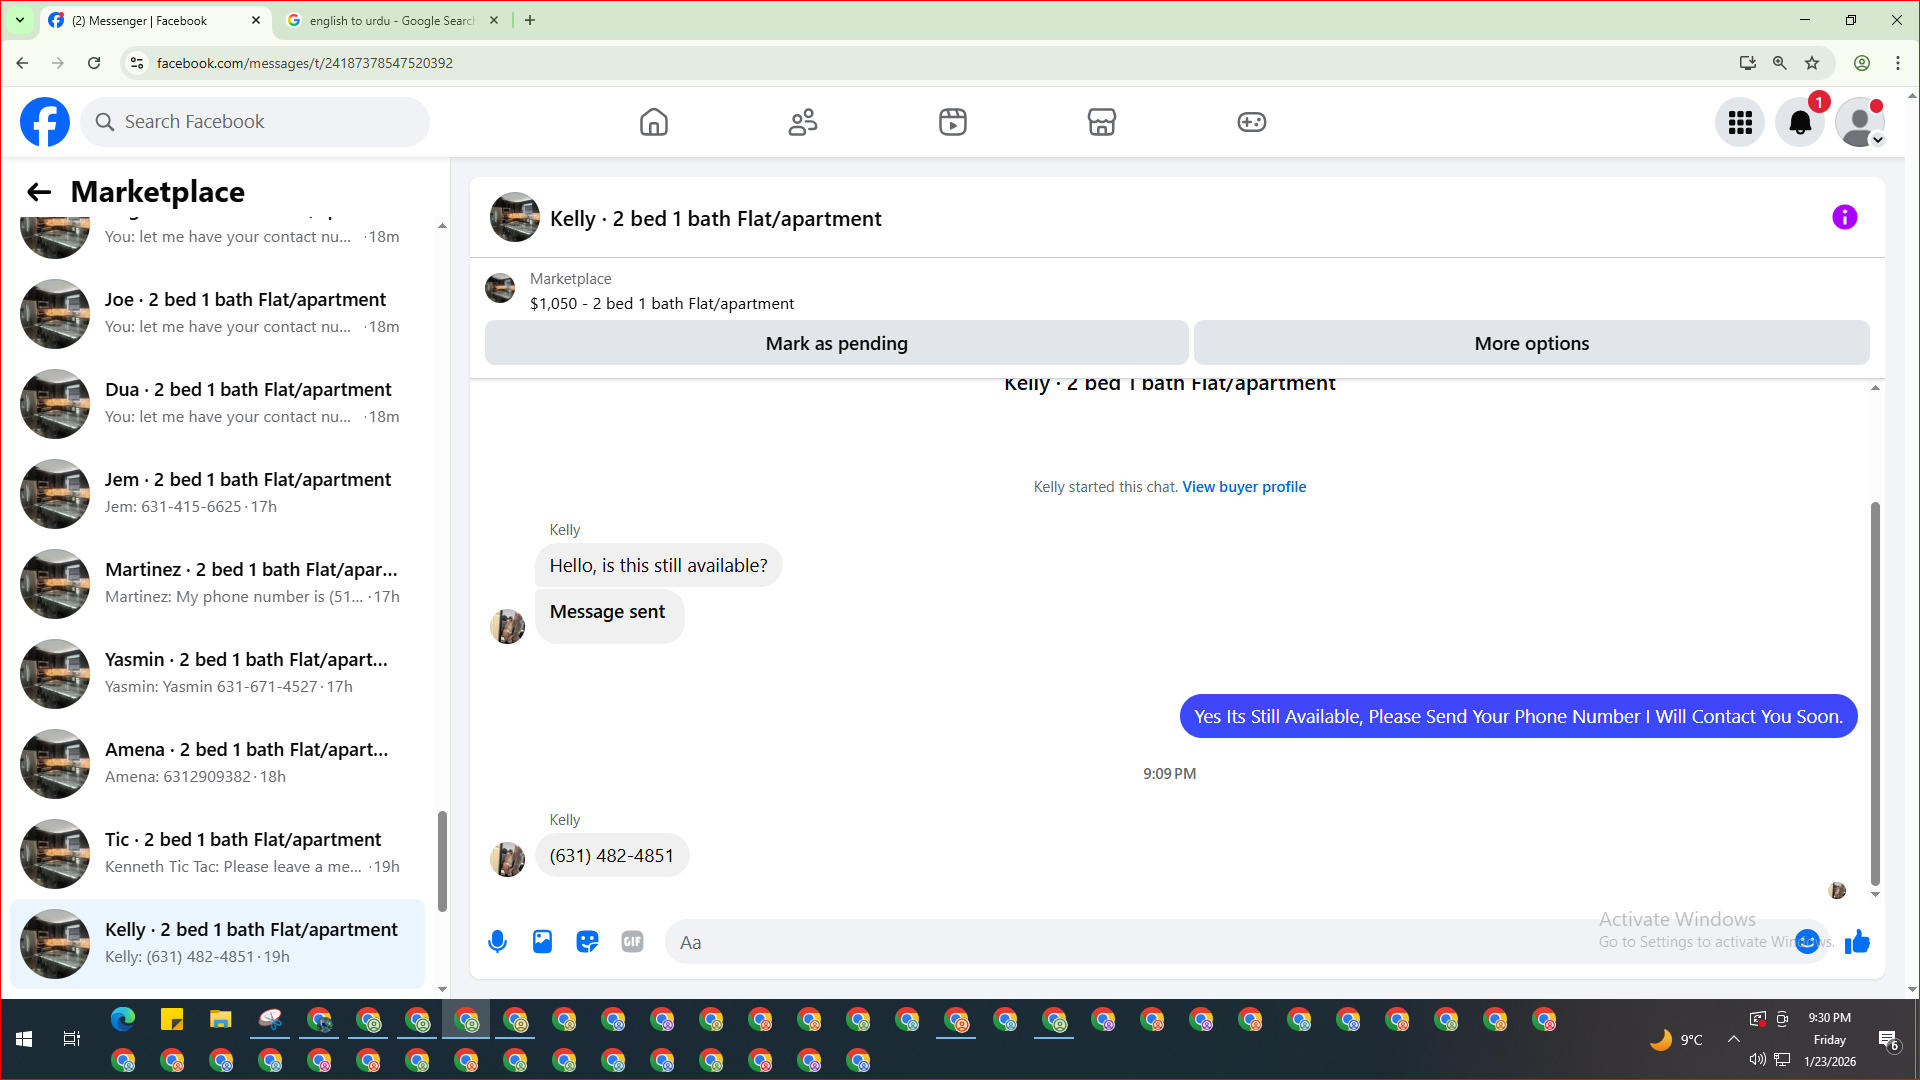Image resolution: width=1920 pixels, height=1080 pixels.
Task: Expand the account profile menu
Action: point(1860,122)
